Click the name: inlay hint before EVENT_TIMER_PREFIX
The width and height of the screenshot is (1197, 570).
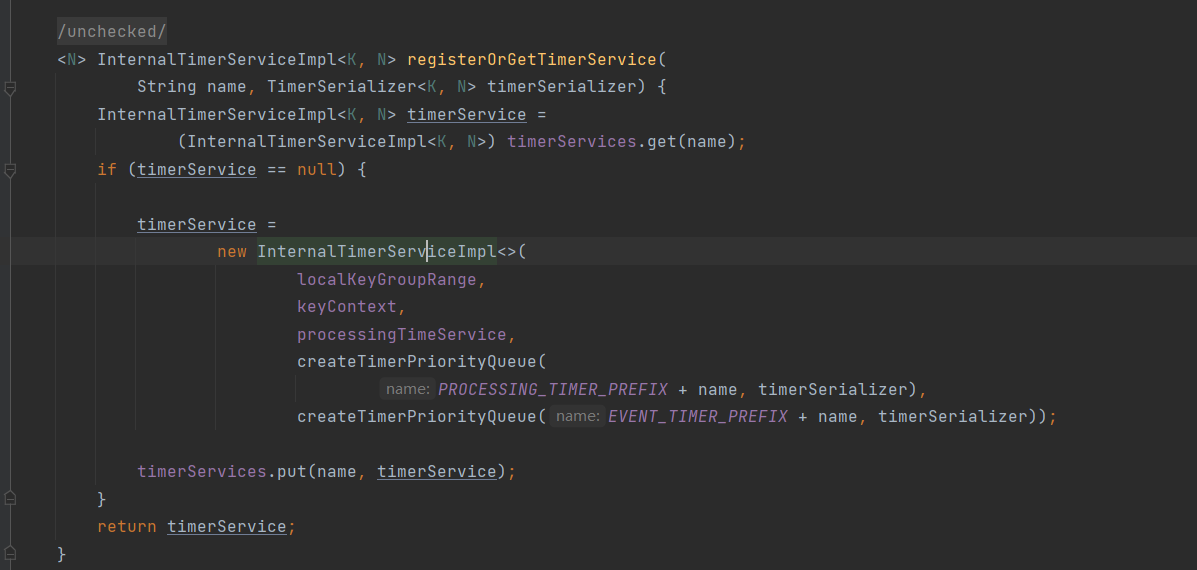pyautogui.click(x=577, y=417)
